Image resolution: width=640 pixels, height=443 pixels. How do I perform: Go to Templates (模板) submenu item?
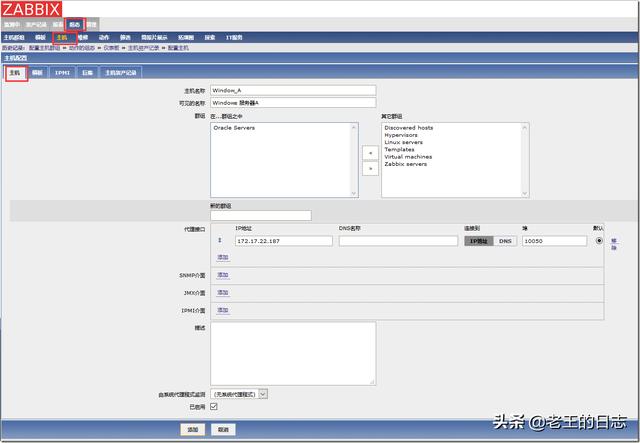(x=40, y=38)
